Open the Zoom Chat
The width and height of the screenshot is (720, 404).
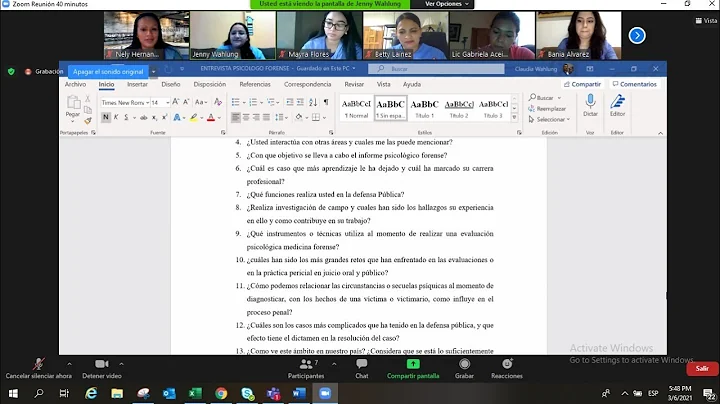[x=361, y=369]
